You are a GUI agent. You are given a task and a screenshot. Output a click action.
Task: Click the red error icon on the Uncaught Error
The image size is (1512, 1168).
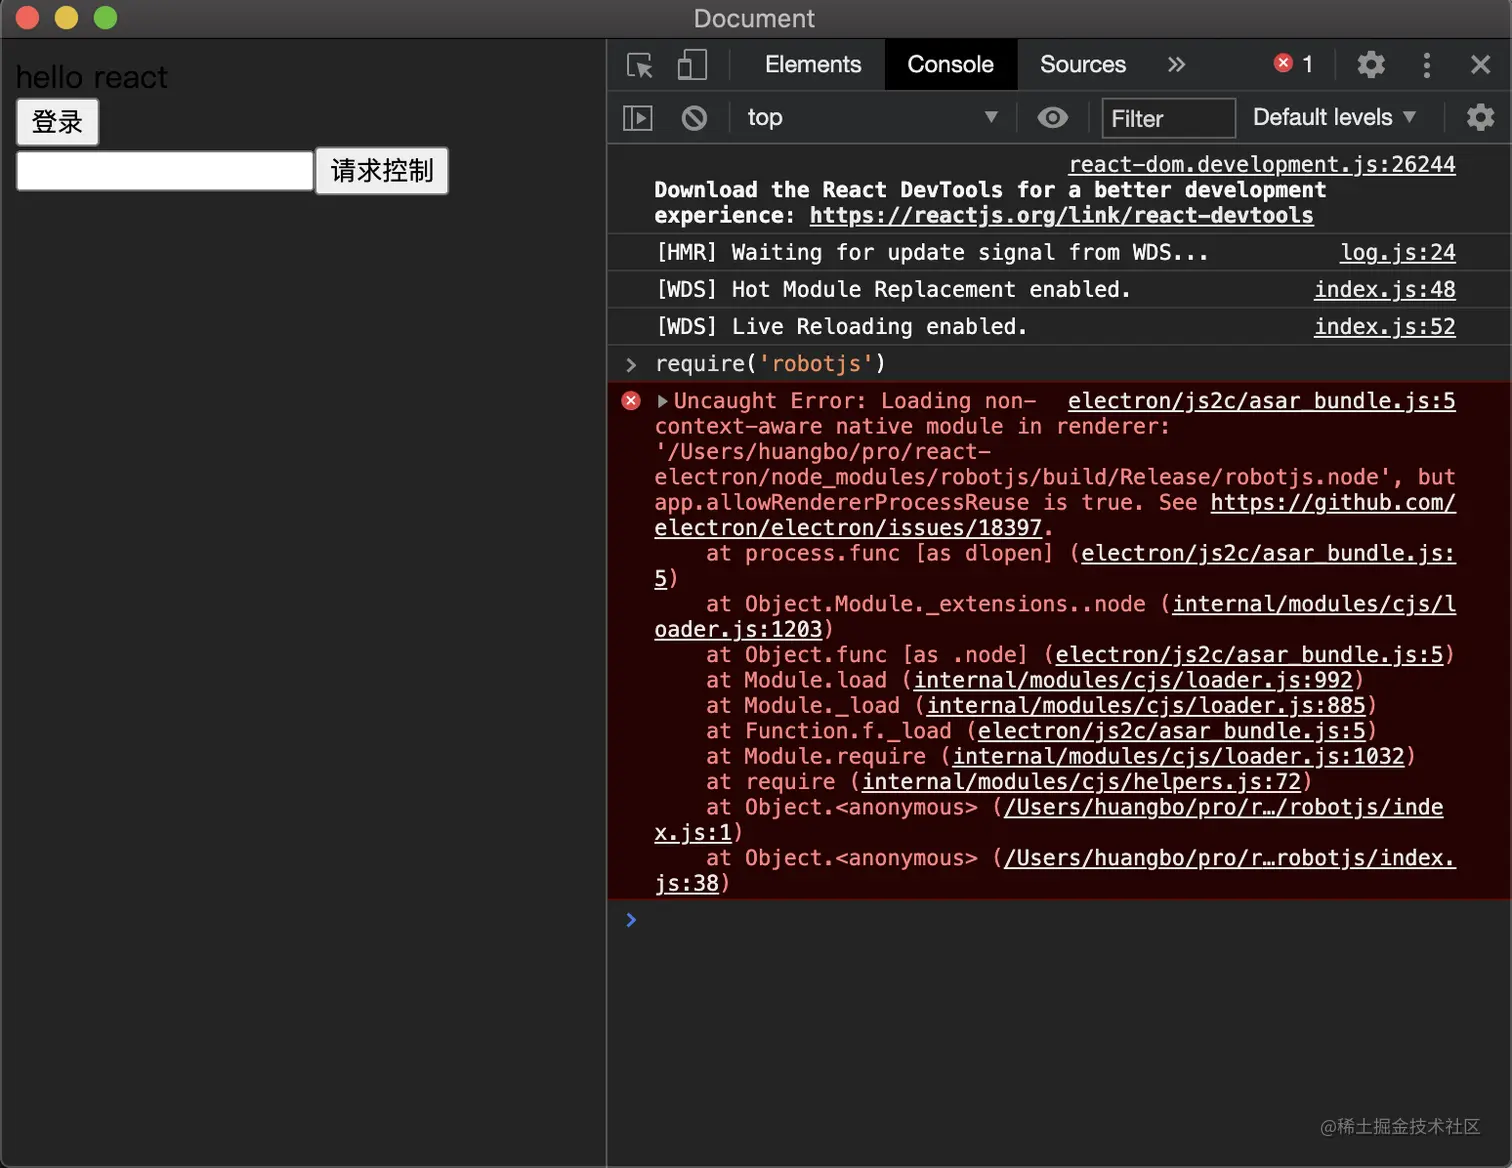631,401
